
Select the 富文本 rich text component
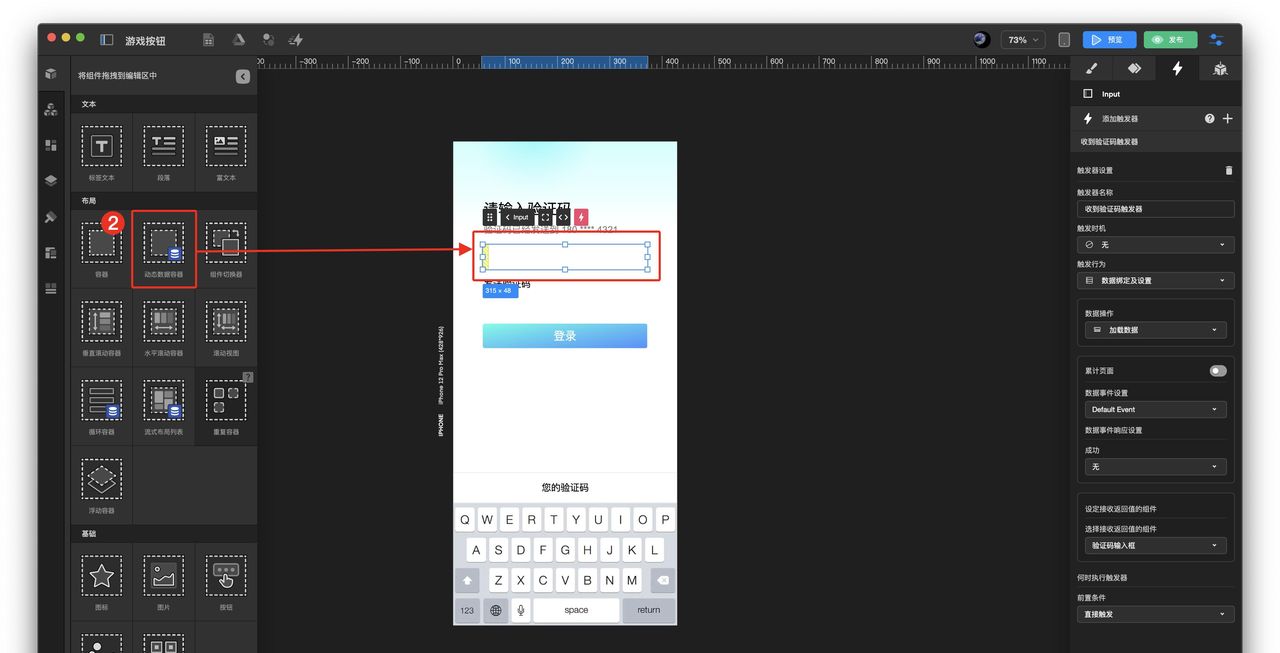coord(225,152)
